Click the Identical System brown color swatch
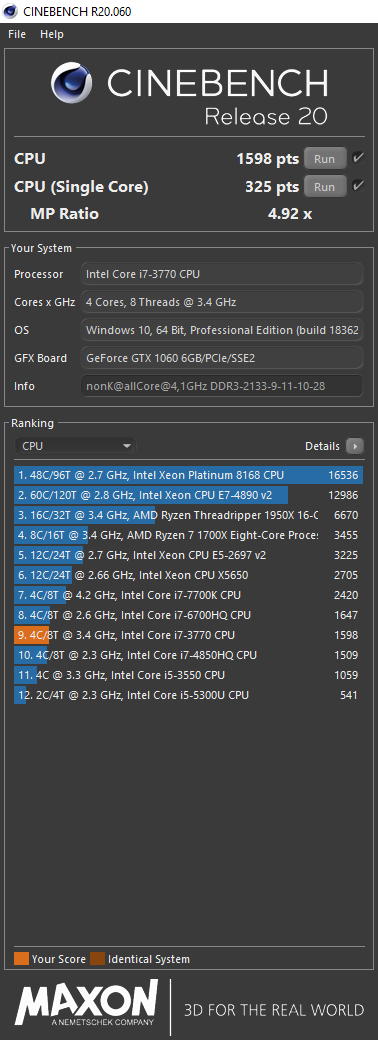This screenshot has width=378, height=1040. (x=97, y=959)
